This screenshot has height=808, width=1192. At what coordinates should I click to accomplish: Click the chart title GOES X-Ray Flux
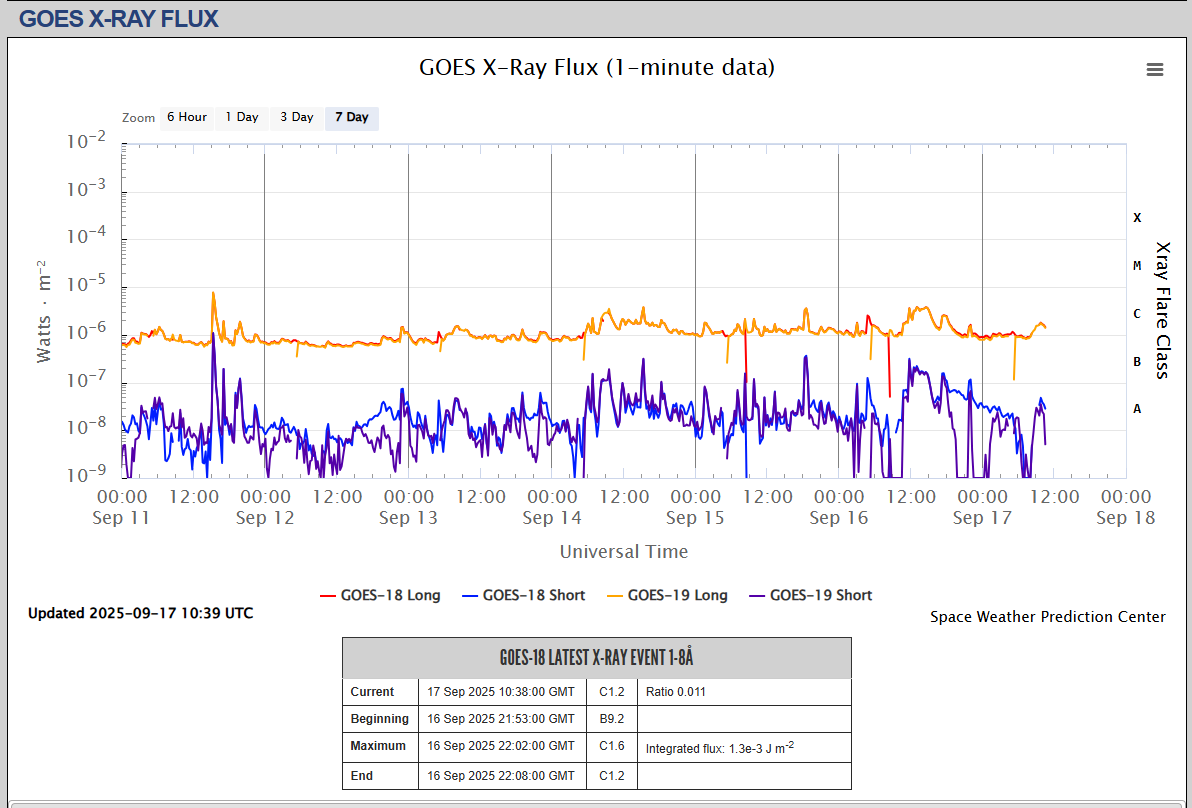point(596,68)
